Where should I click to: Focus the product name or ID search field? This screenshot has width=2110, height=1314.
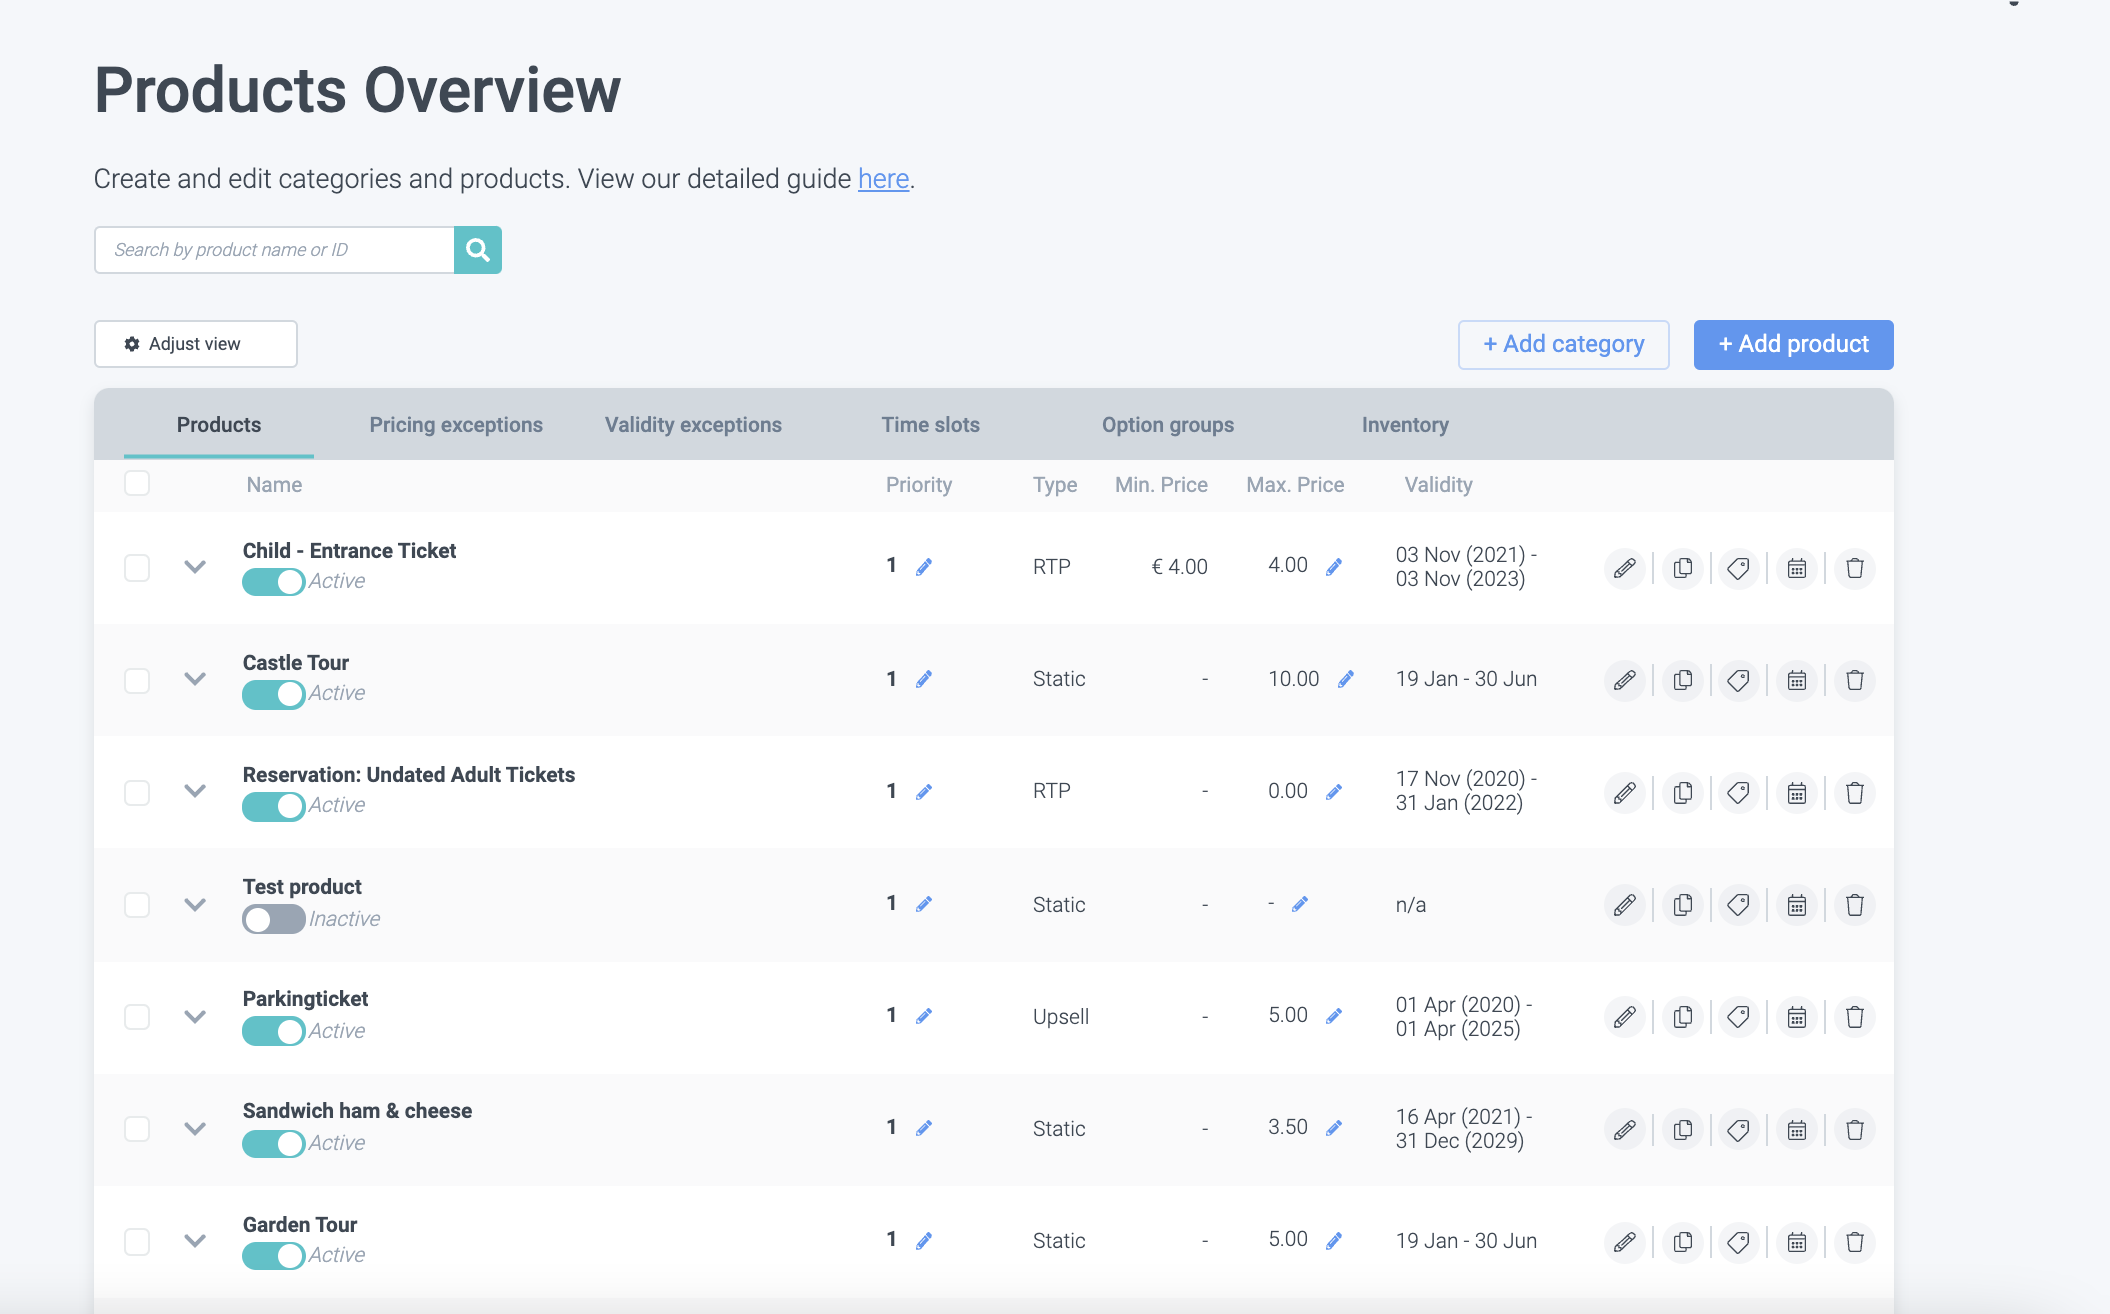(274, 250)
